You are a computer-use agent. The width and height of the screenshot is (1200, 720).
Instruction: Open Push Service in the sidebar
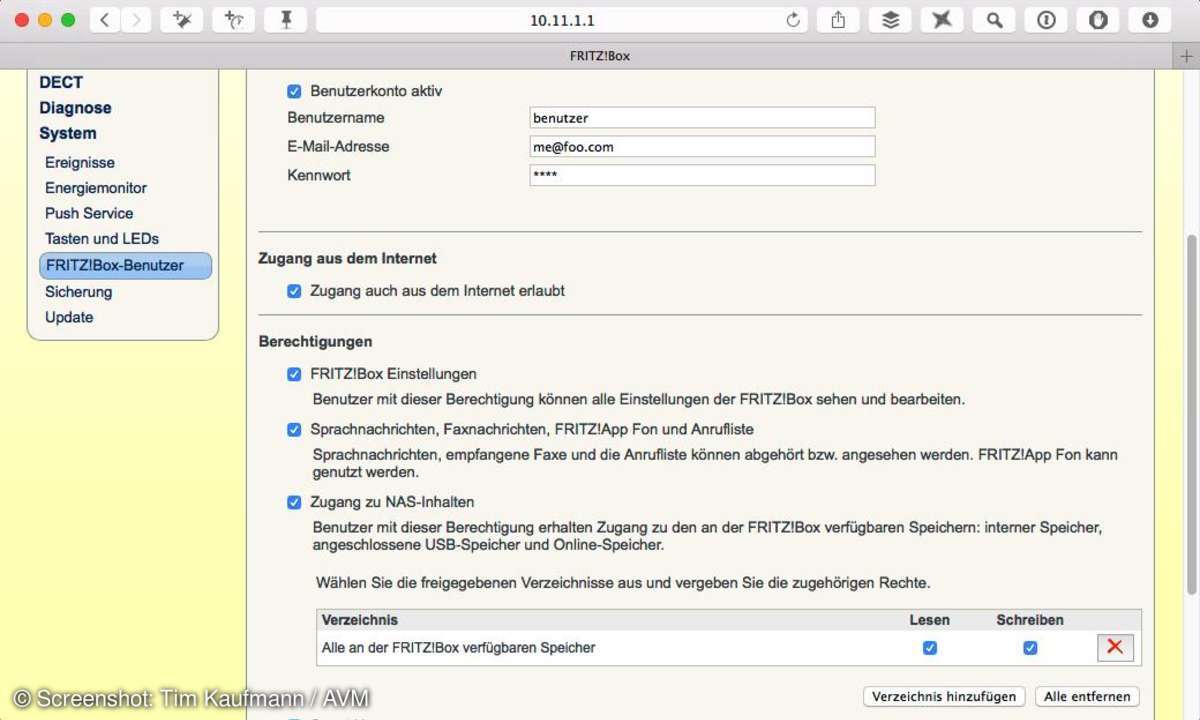point(89,213)
